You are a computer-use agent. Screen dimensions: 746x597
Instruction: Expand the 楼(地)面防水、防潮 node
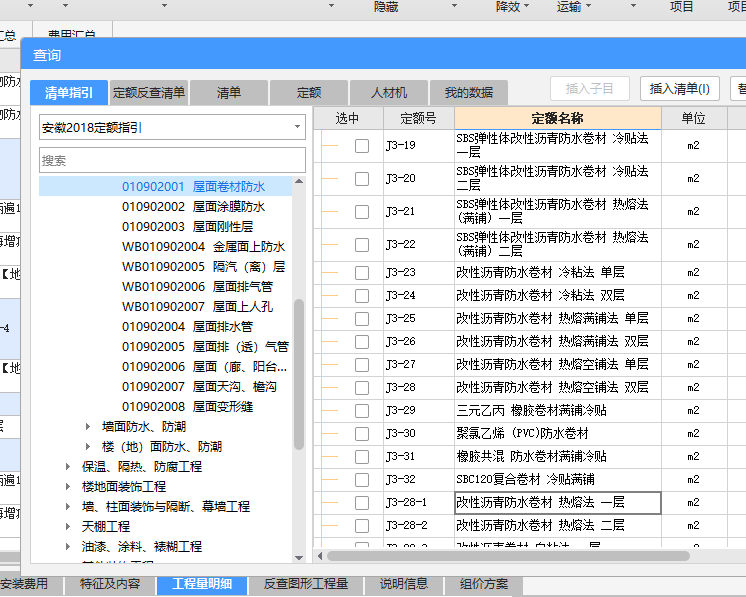[x=88, y=447]
